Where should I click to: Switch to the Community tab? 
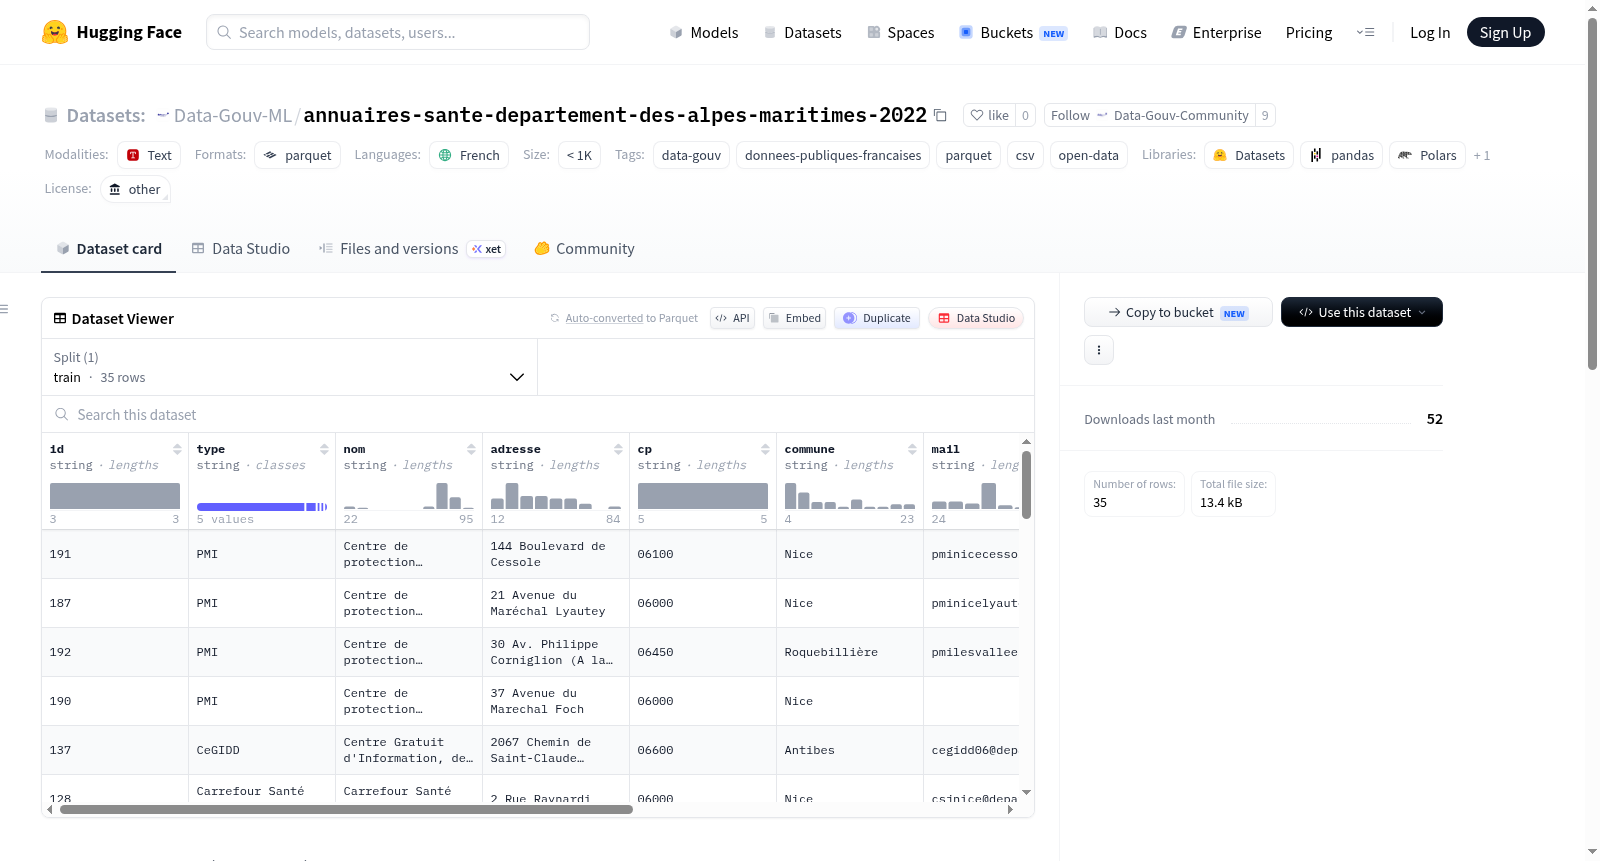[584, 249]
